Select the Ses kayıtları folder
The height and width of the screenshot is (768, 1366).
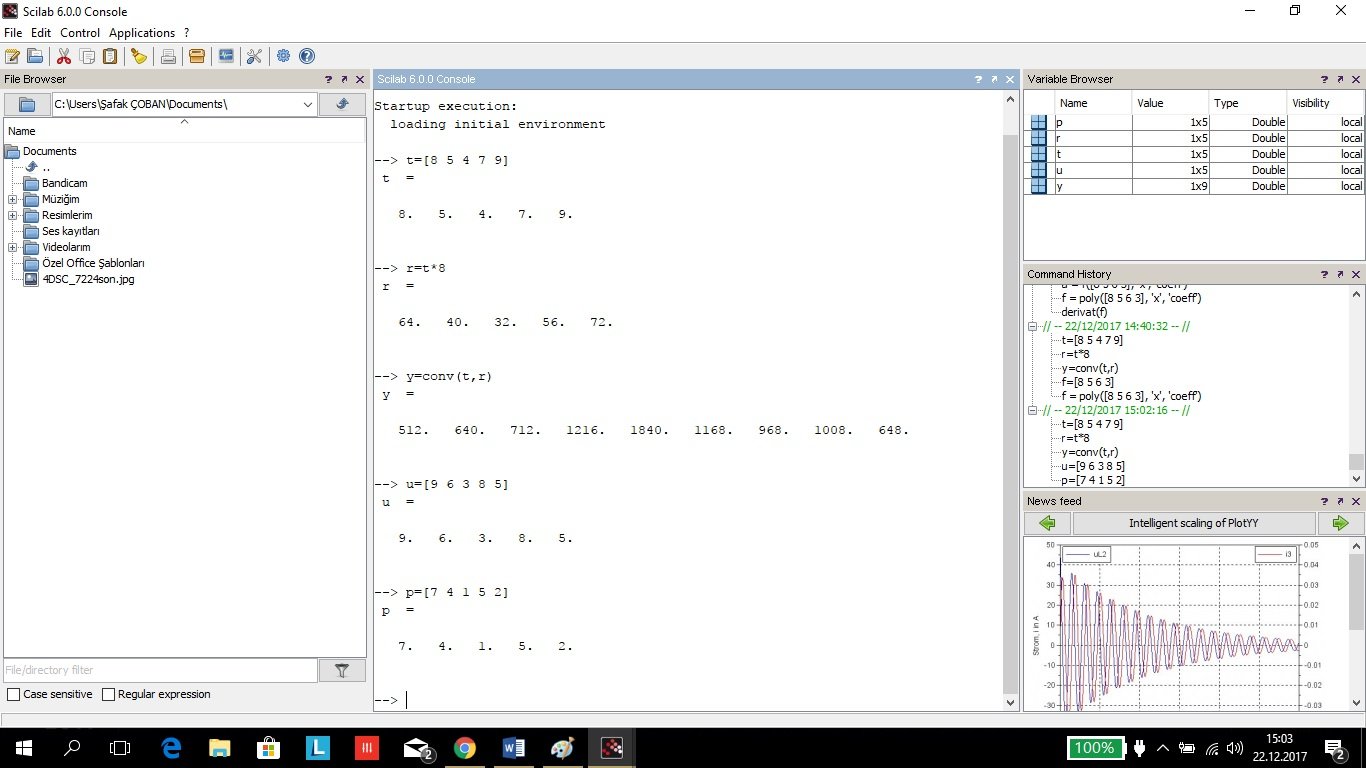70,231
